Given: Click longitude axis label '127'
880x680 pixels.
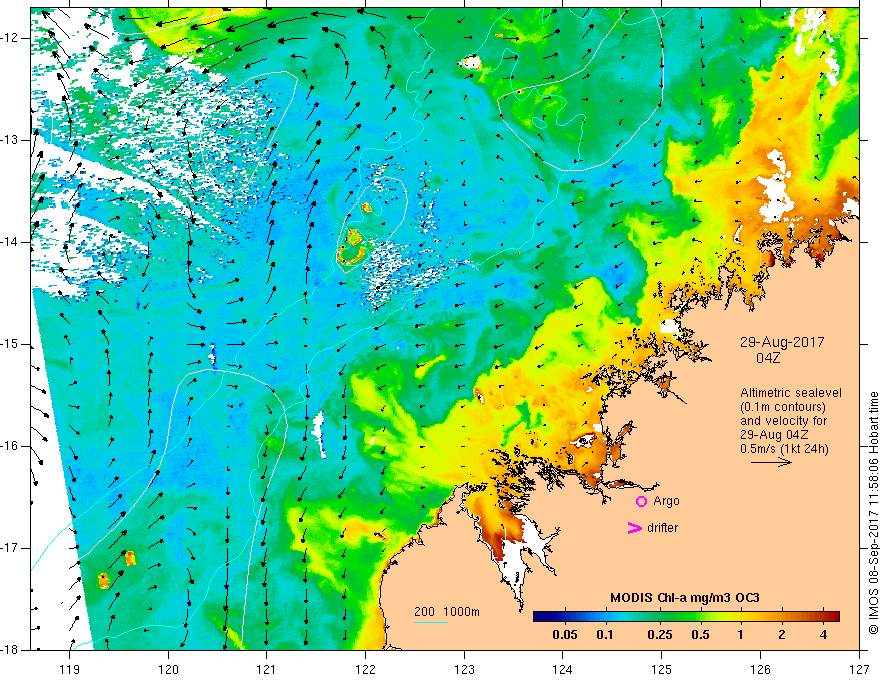Looking at the screenshot, I should [859, 669].
